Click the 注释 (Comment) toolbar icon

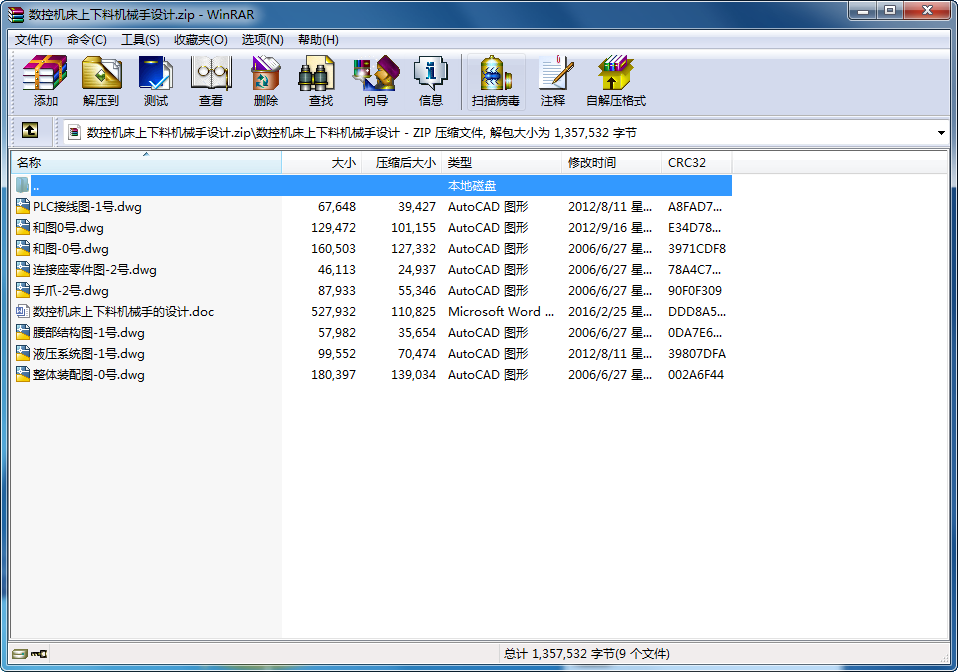pyautogui.click(x=553, y=81)
